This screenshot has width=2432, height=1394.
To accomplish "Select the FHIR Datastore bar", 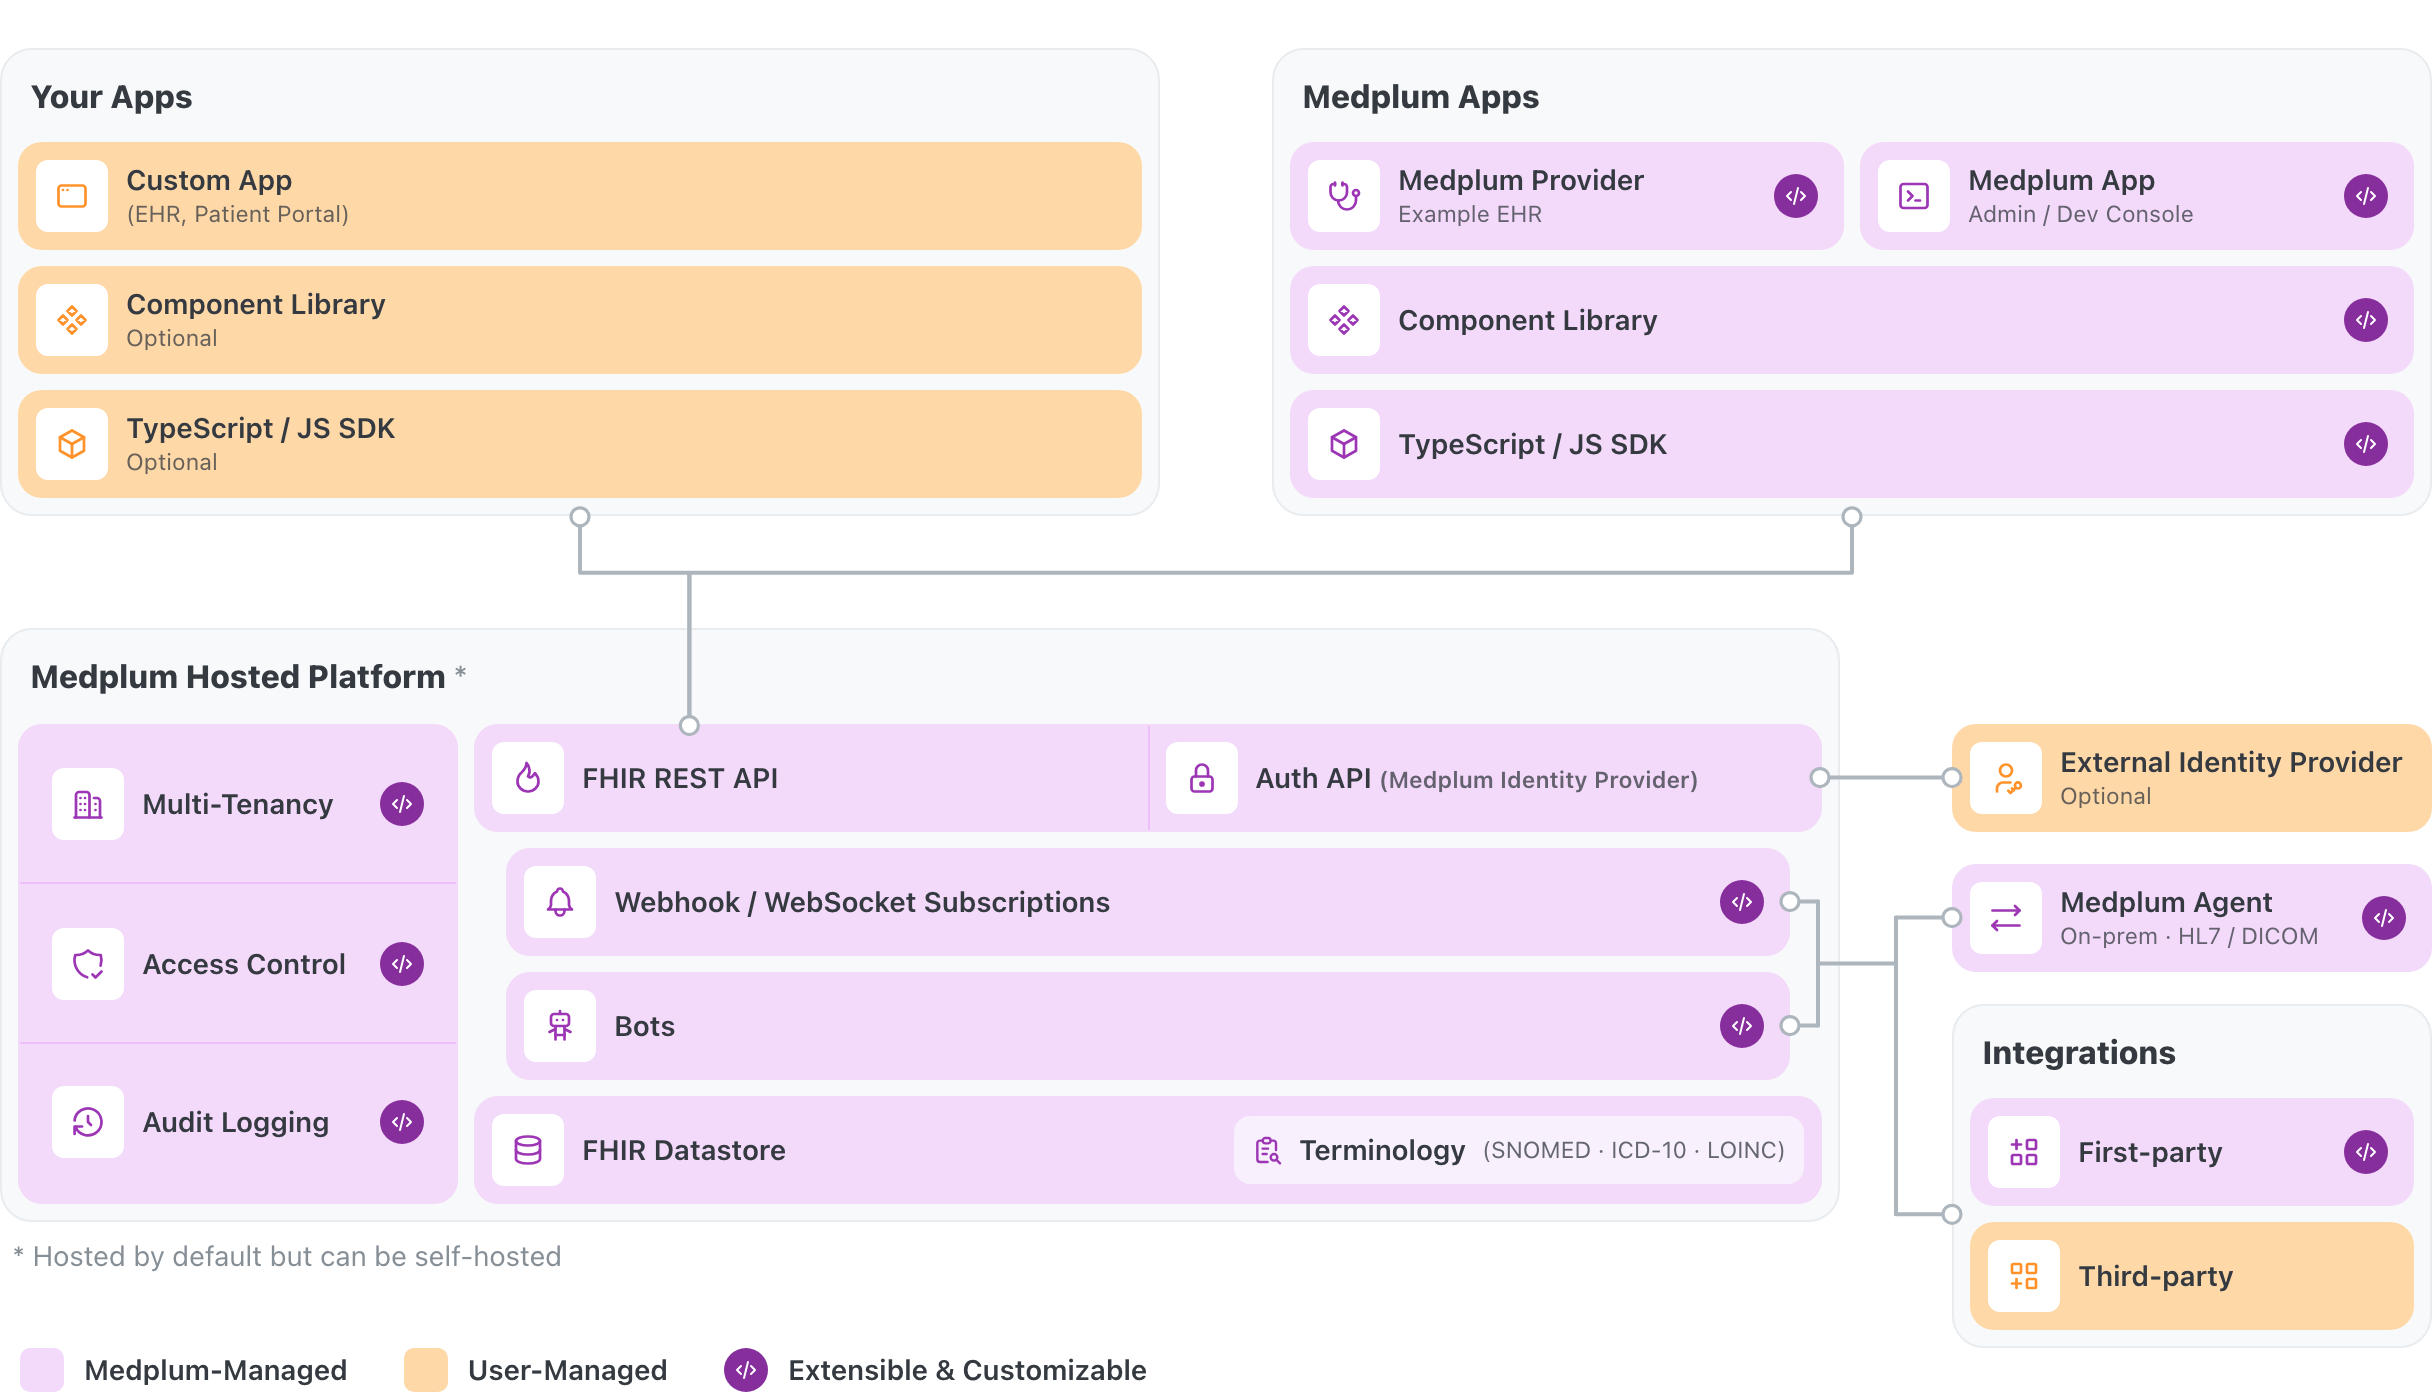I will 1148,1150.
